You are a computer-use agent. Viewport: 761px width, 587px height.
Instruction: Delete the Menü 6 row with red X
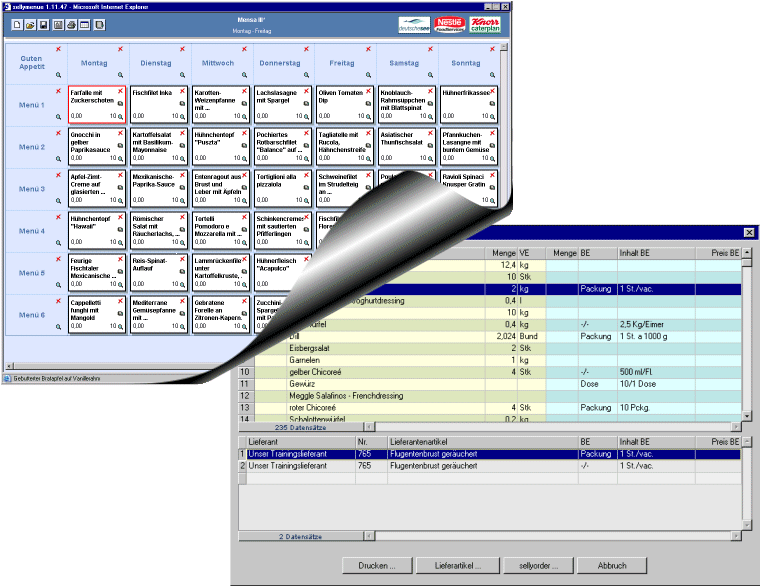pyautogui.click(x=58, y=301)
